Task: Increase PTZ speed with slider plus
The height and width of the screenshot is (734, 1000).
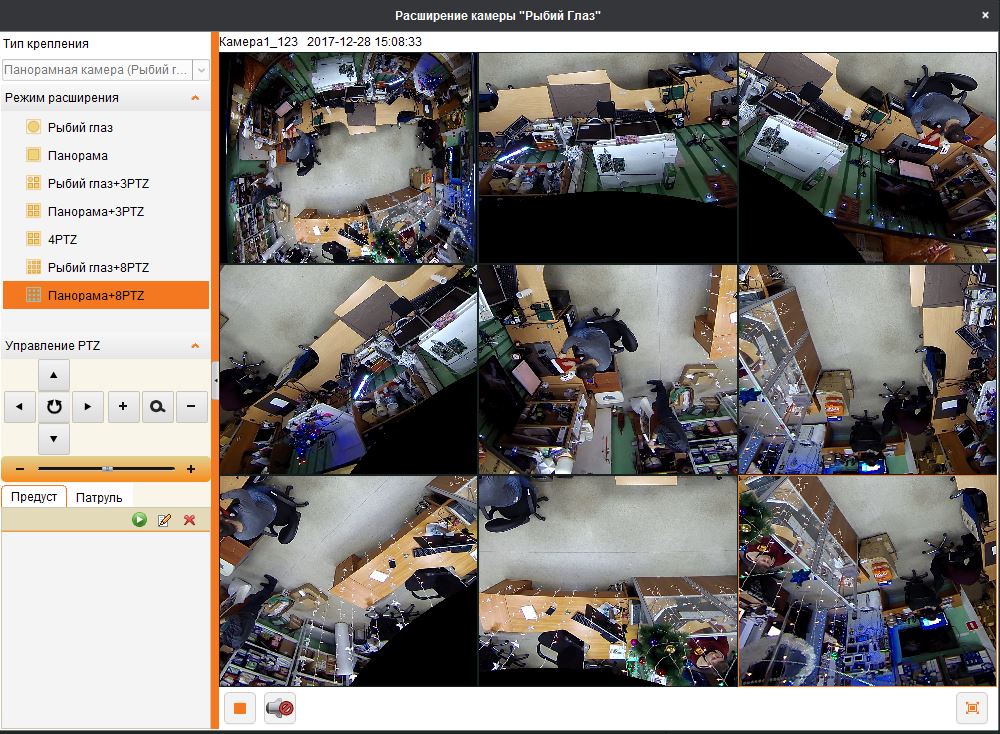Action: coord(191,469)
